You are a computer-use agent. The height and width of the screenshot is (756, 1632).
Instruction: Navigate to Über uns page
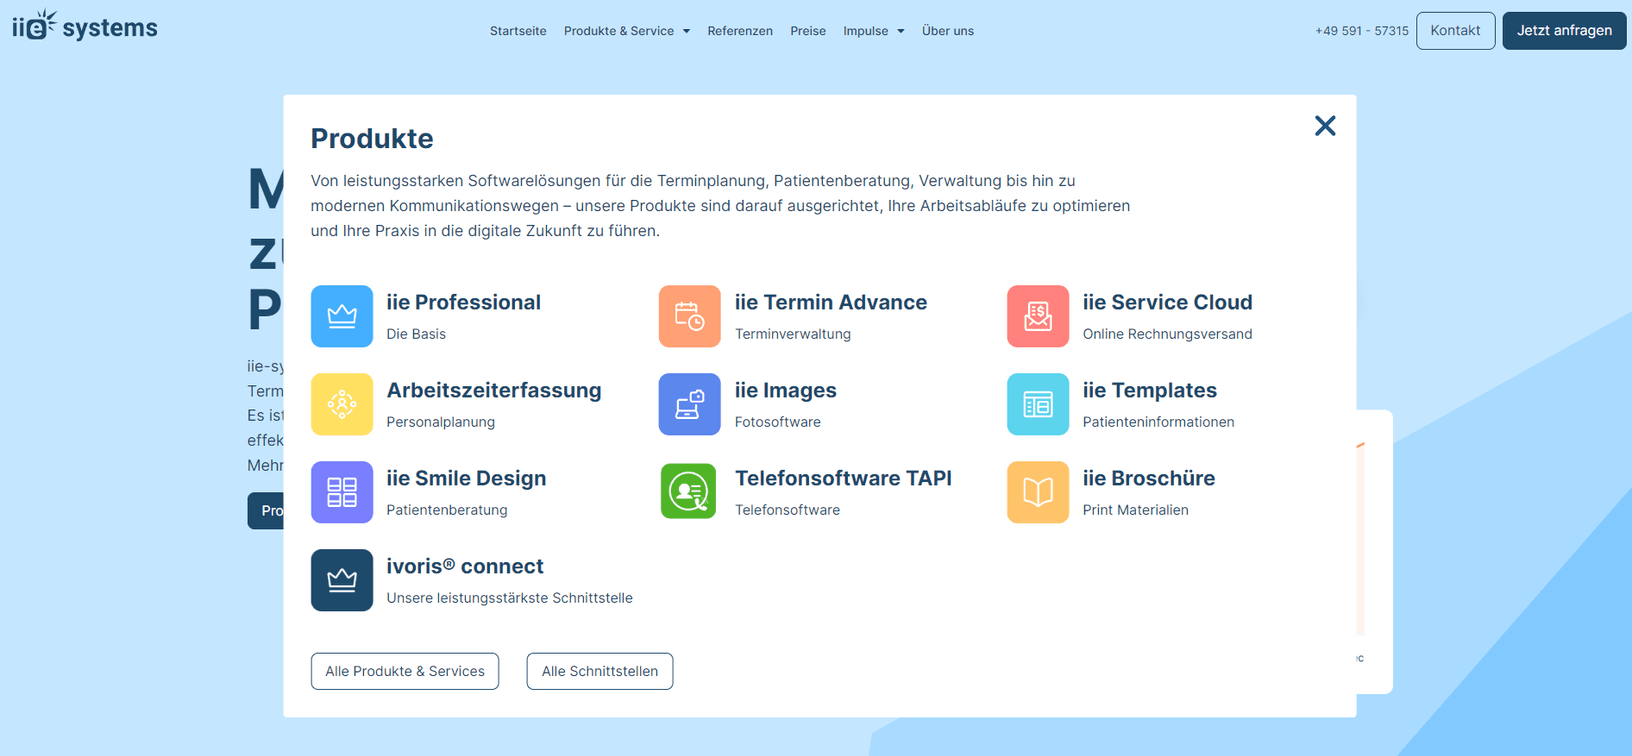point(947,31)
